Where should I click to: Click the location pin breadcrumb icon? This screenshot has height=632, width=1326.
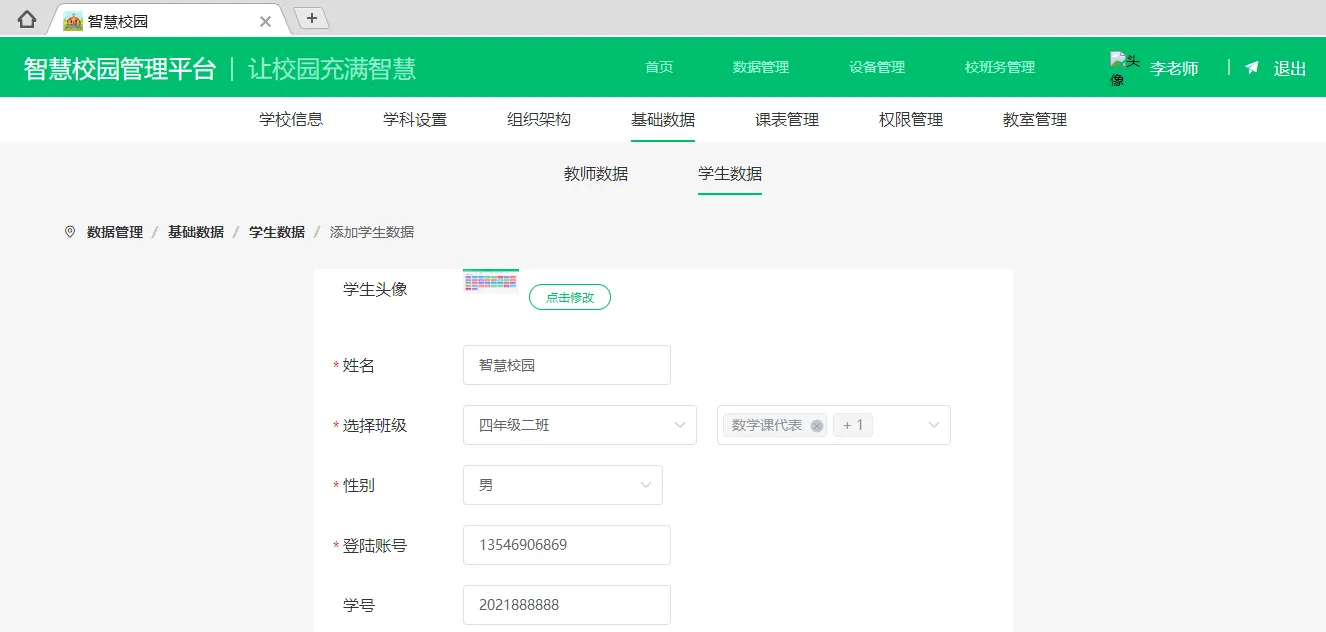click(69, 232)
